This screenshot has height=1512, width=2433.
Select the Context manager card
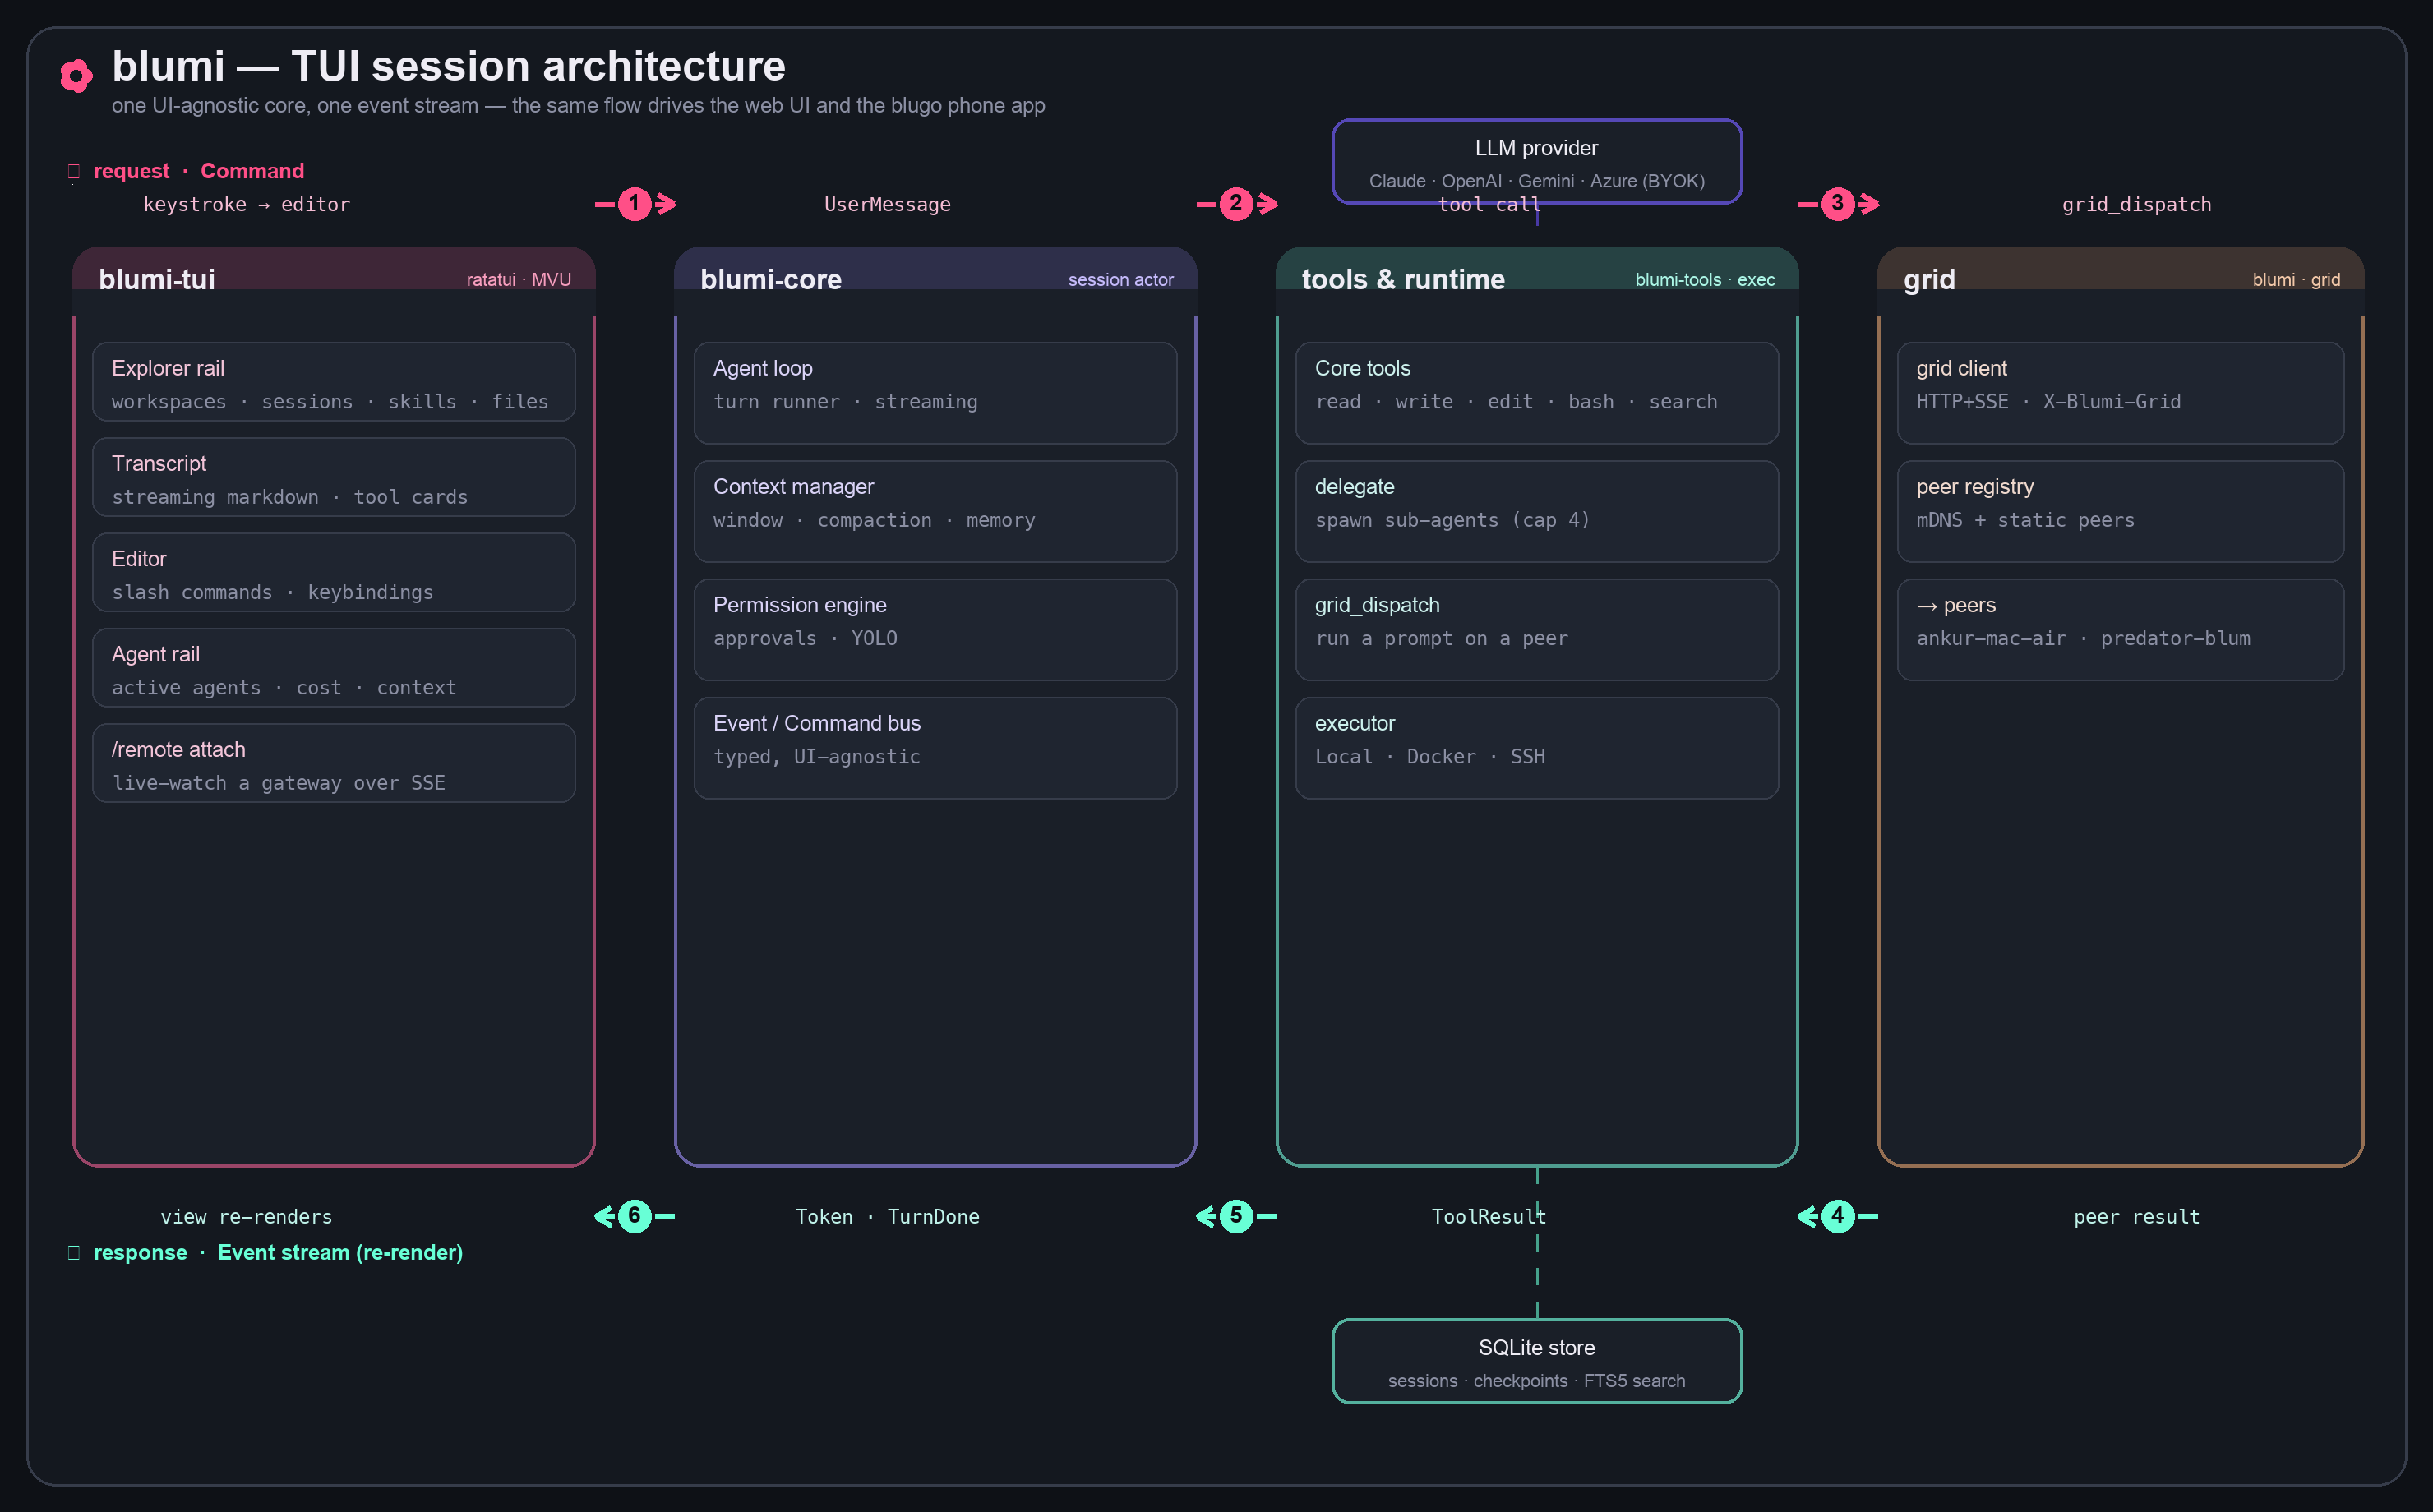[935, 511]
